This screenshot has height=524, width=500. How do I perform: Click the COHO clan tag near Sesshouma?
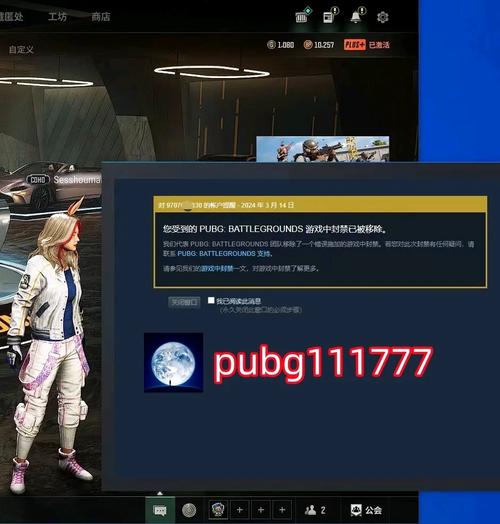coord(38,180)
